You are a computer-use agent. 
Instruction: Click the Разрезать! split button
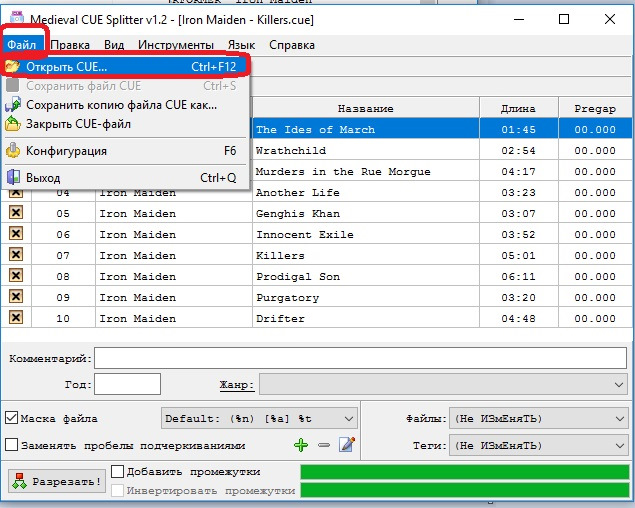[x=56, y=482]
